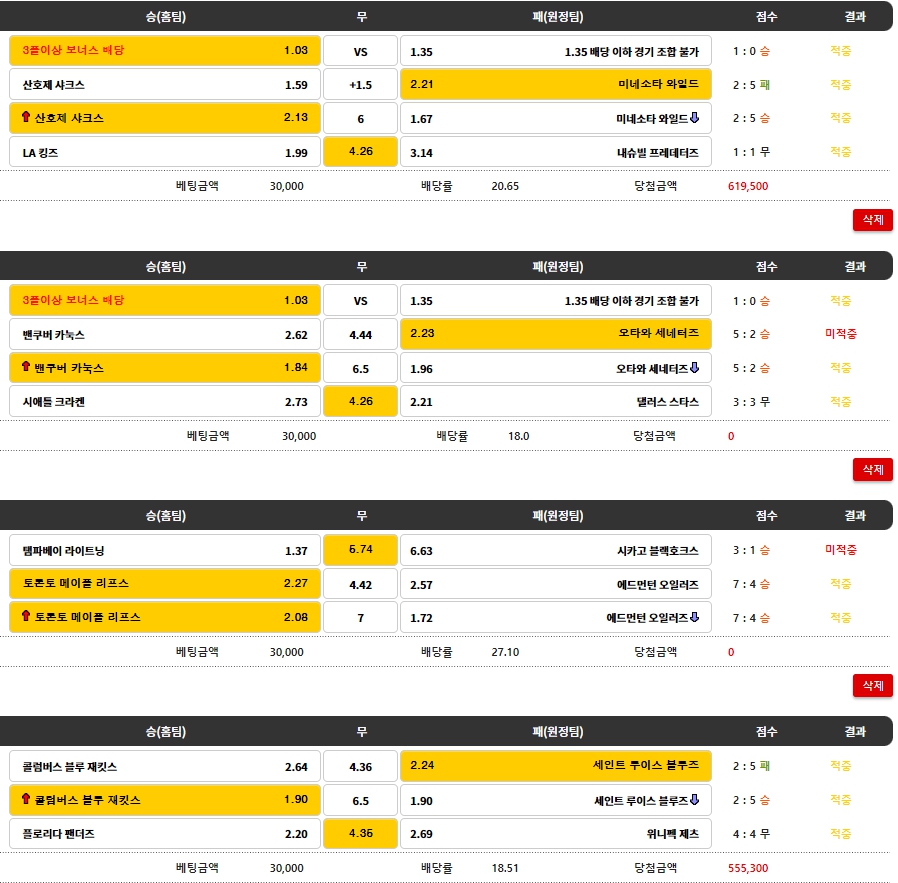Click the 18.0 odds value
The height and width of the screenshot is (883, 898).
pos(518,436)
